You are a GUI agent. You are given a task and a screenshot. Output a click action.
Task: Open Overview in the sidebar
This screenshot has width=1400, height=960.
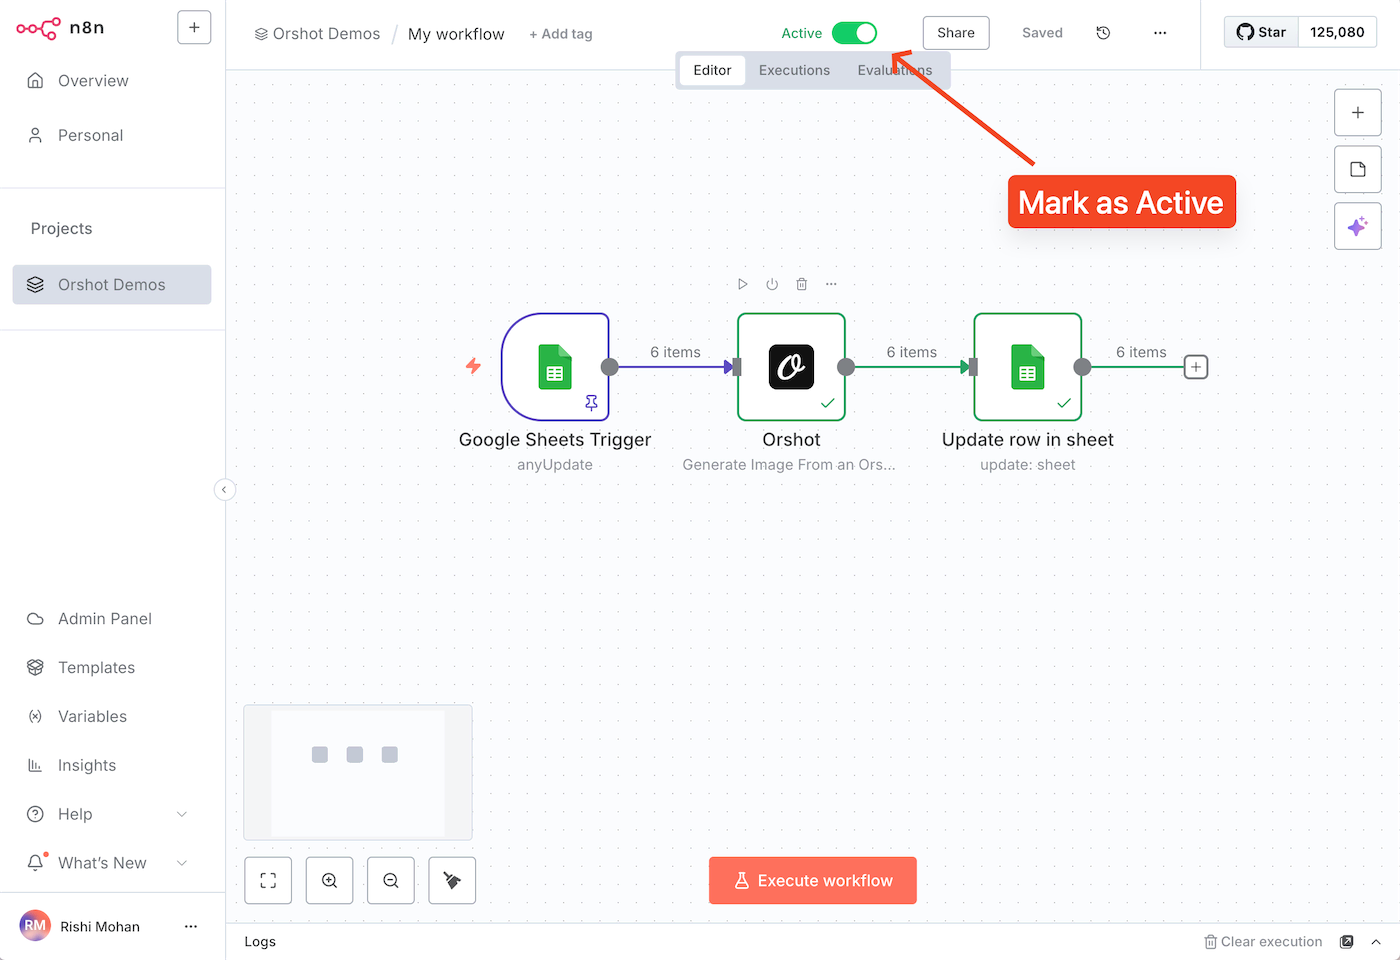coord(93,81)
